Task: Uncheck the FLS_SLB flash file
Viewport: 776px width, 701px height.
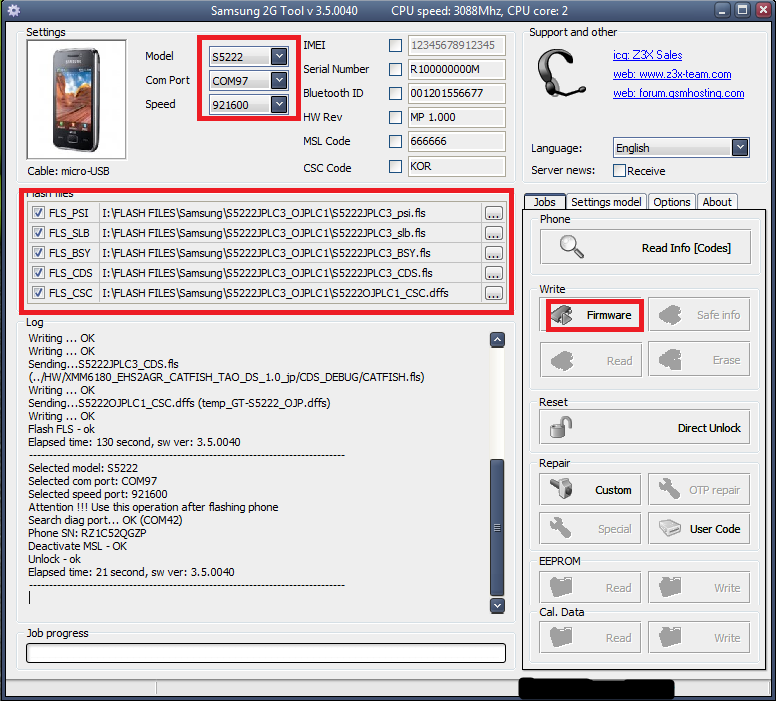Action: click(x=38, y=233)
